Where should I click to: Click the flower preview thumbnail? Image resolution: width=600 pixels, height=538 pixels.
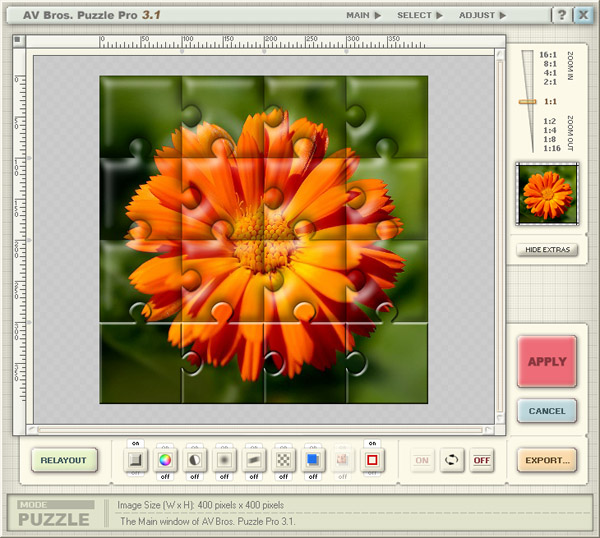(547, 192)
